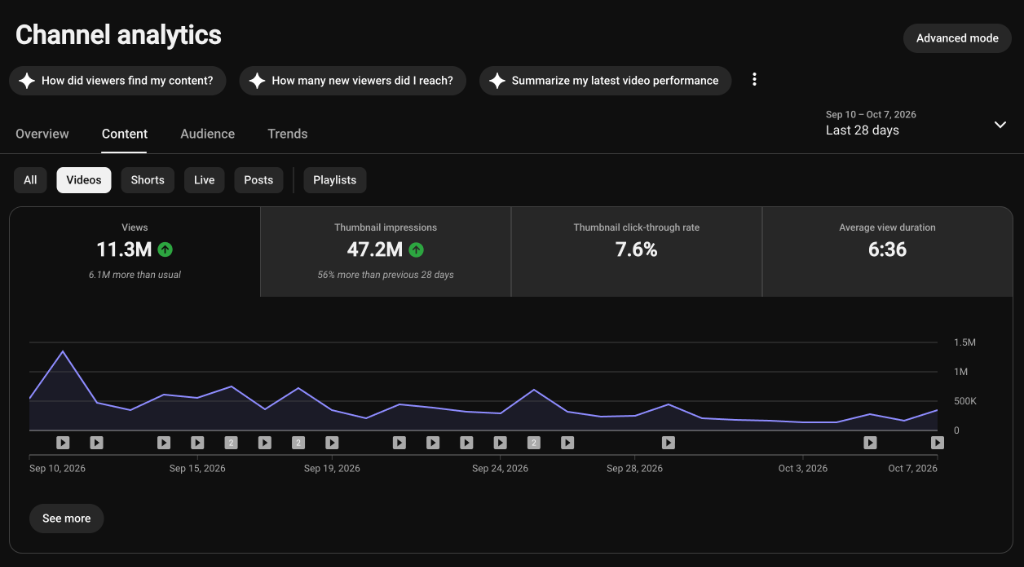Click the '2' videos marker for Sep 25
1024x567 pixels.
(534, 443)
